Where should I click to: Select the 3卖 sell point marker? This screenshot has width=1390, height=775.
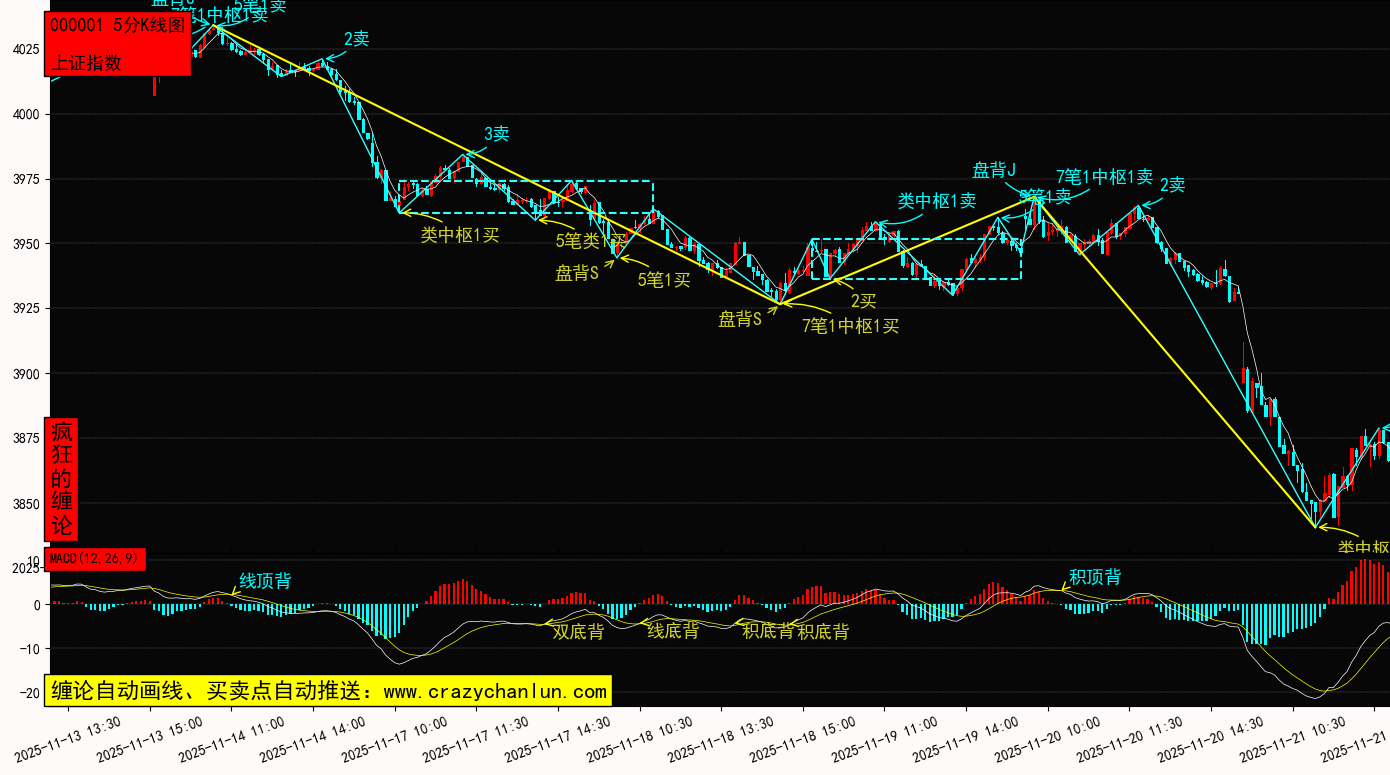tap(497, 134)
